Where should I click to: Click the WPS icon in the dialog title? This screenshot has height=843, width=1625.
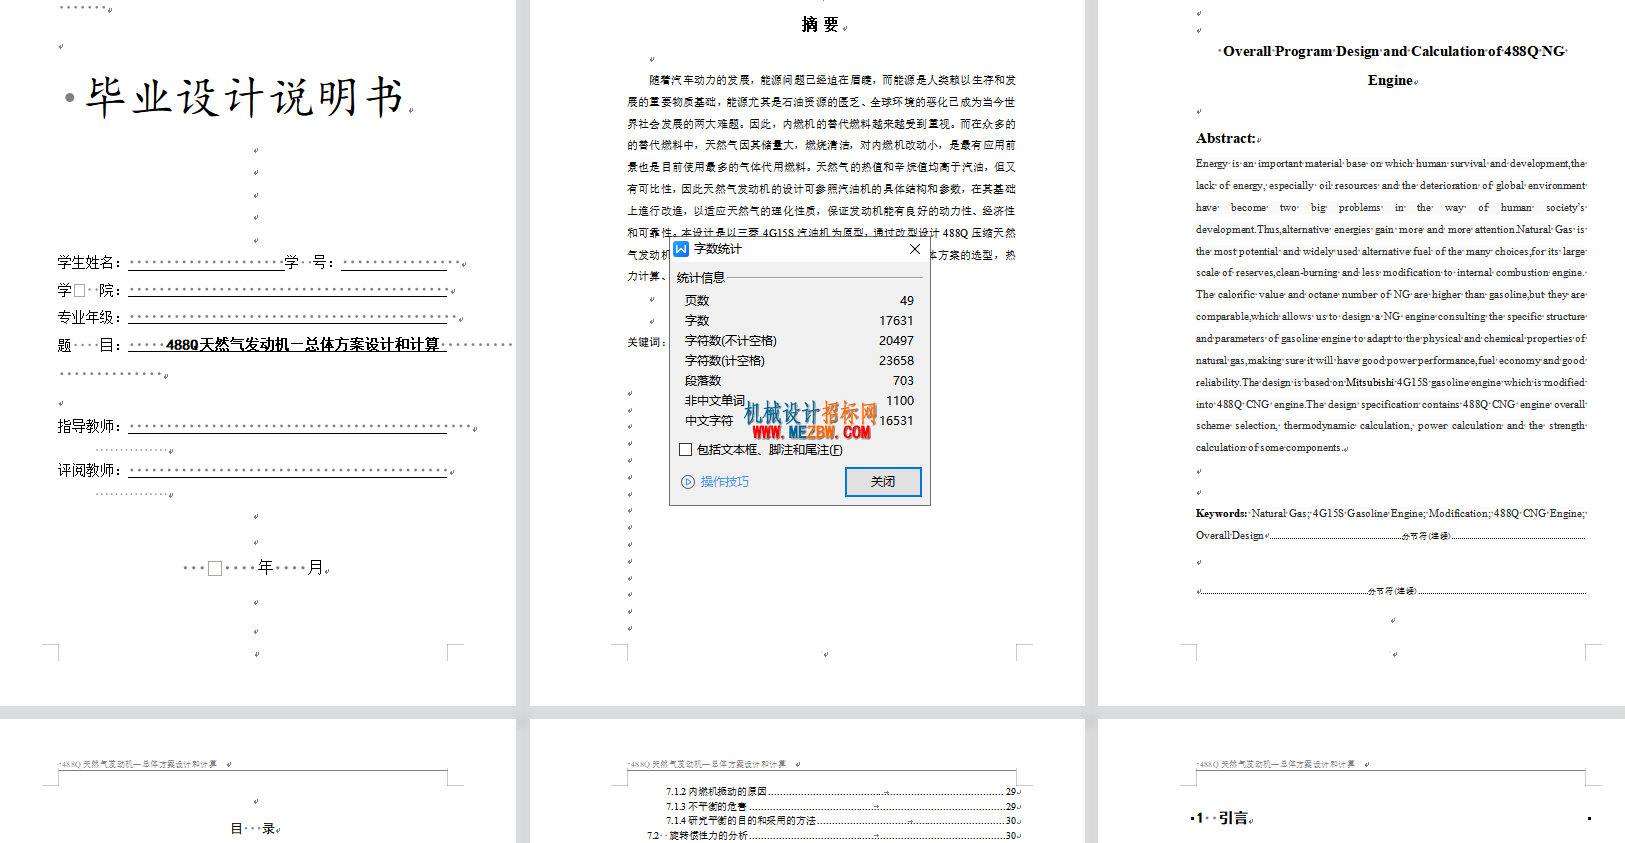point(682,249)
